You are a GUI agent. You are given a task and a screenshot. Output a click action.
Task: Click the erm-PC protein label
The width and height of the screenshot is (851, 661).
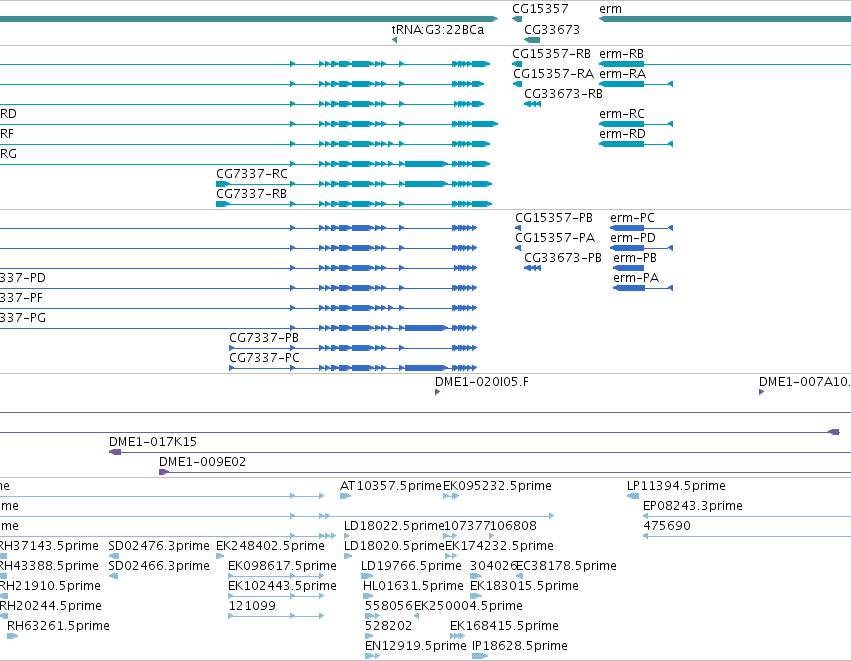pos(632,218)
